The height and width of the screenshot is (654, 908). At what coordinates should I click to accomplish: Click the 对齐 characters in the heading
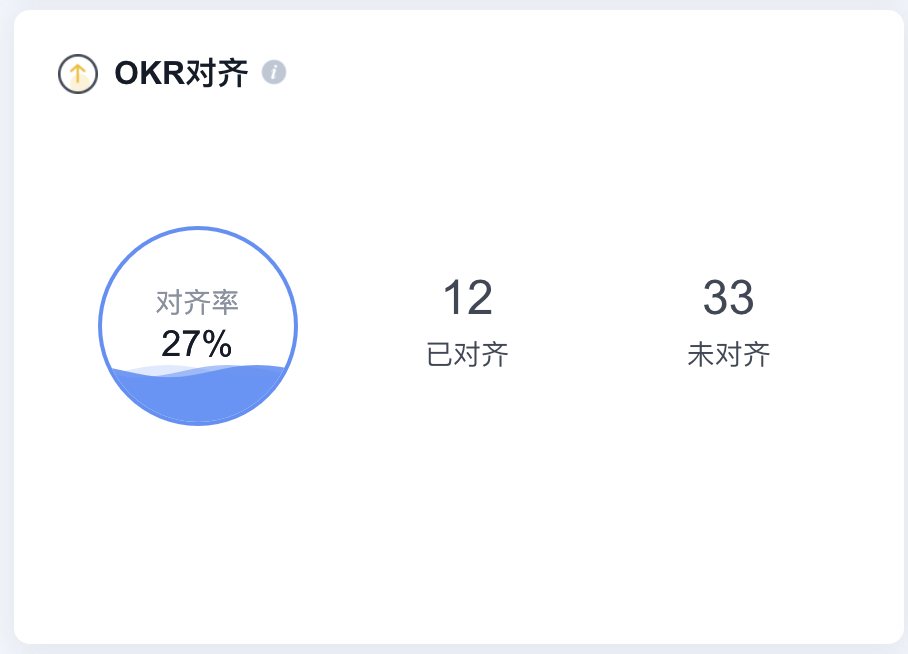(x=217, y=73)
